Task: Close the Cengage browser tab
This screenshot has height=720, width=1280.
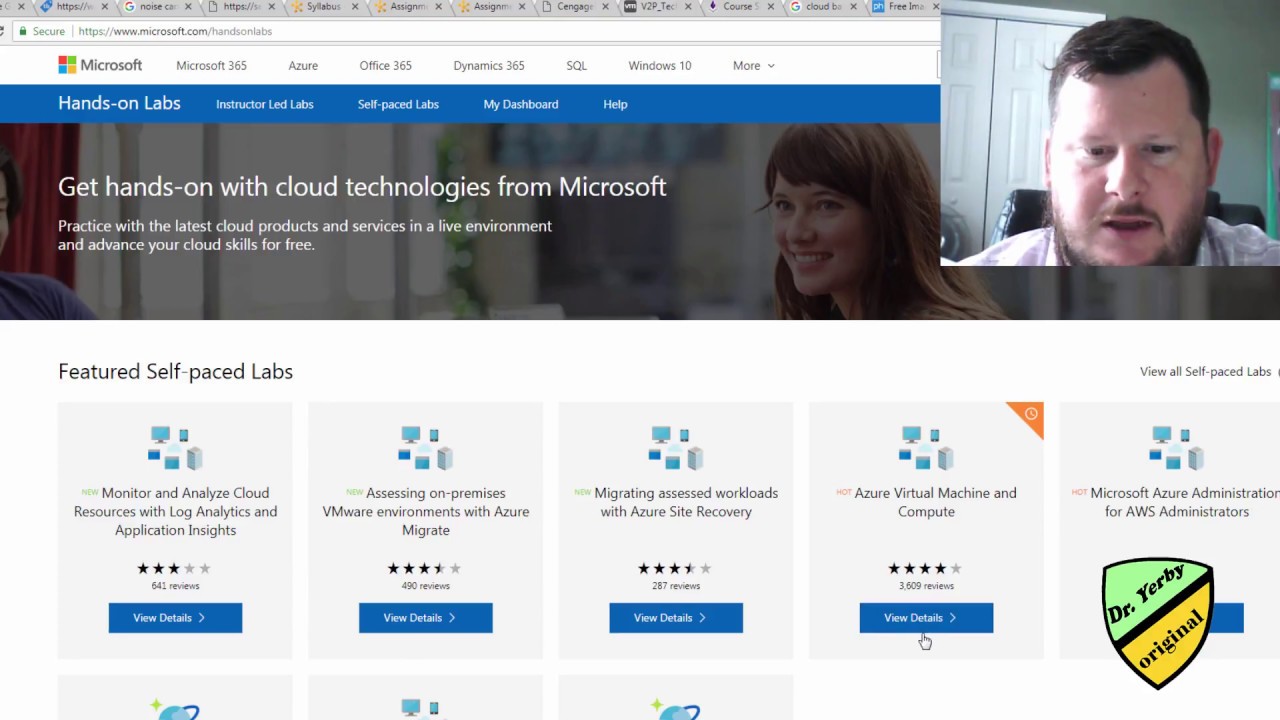Action: (603, 7)
